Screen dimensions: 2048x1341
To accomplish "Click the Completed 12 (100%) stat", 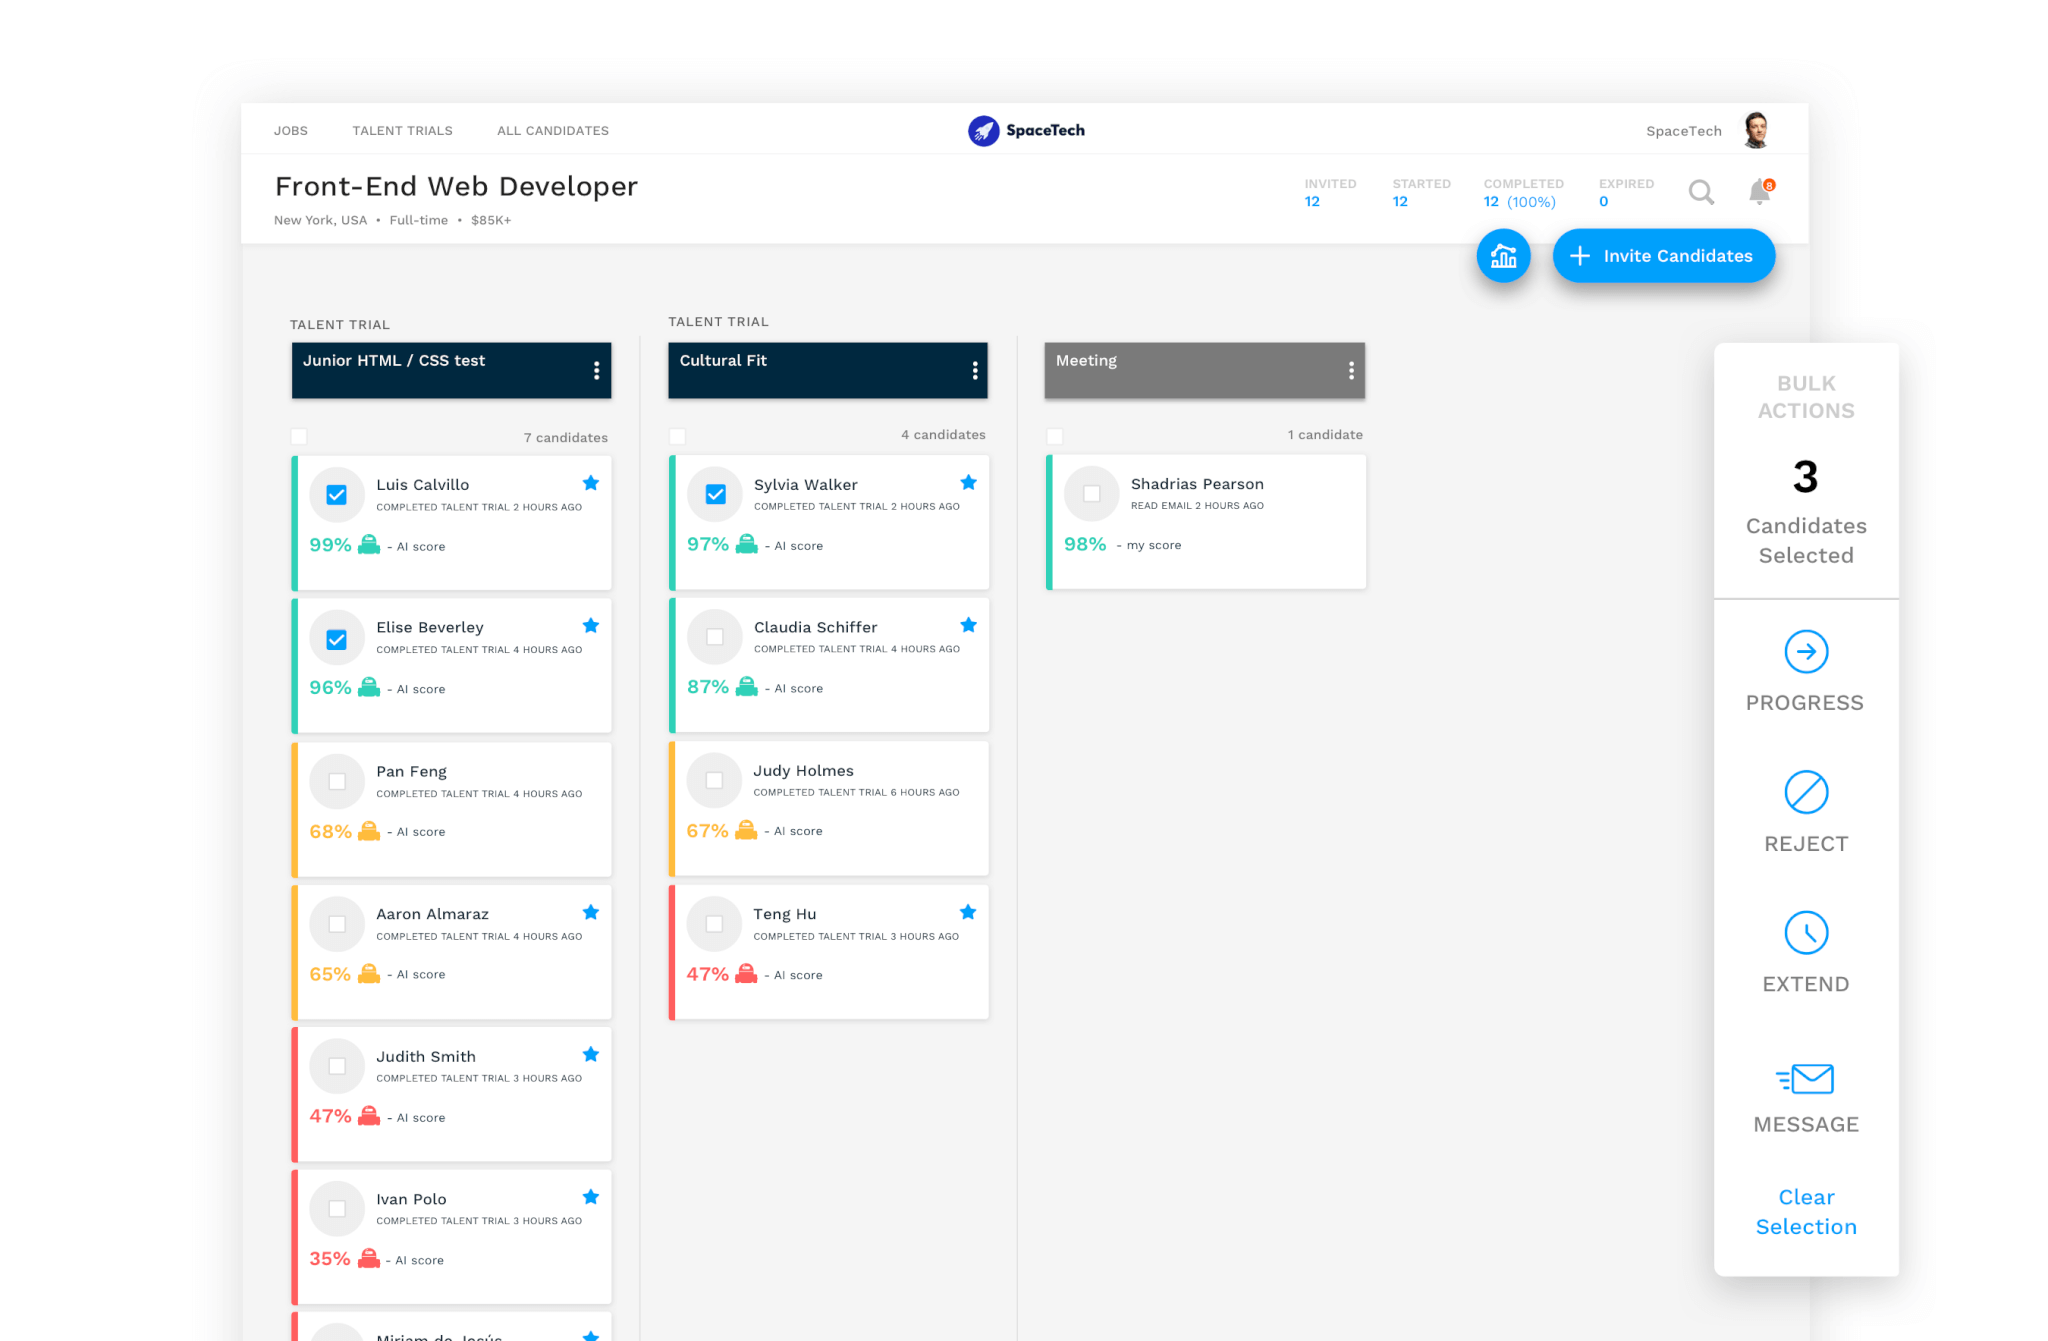I will (1519, 202).
